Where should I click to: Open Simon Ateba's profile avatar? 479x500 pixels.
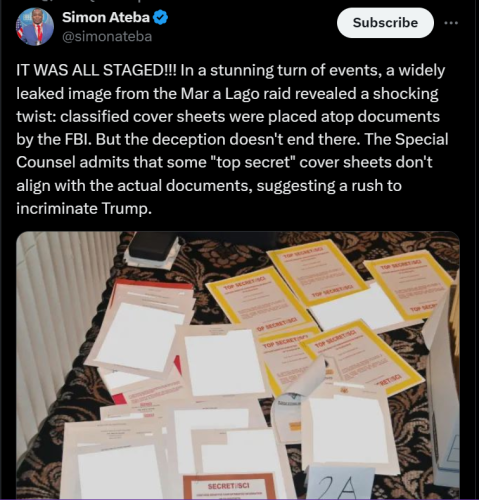click(x=35, y=27)
